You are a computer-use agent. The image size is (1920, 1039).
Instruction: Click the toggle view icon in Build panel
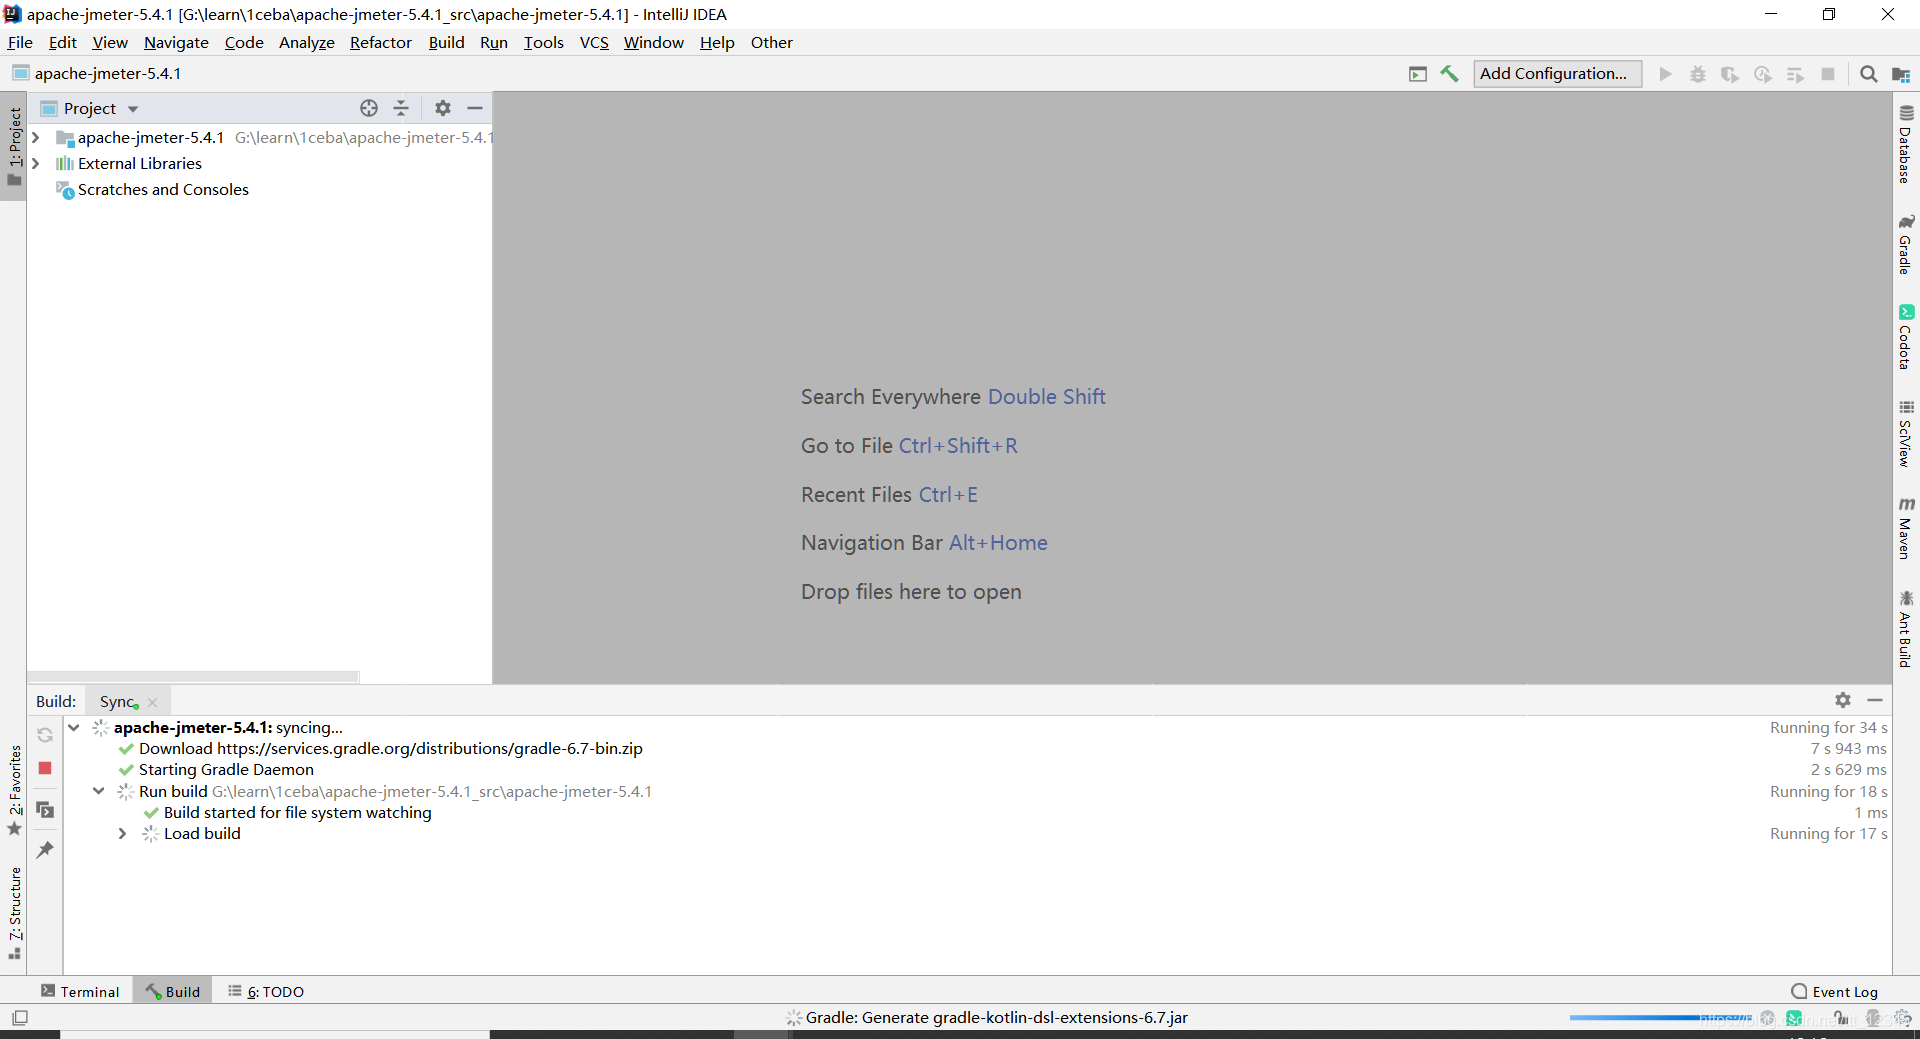pos(45,810)
